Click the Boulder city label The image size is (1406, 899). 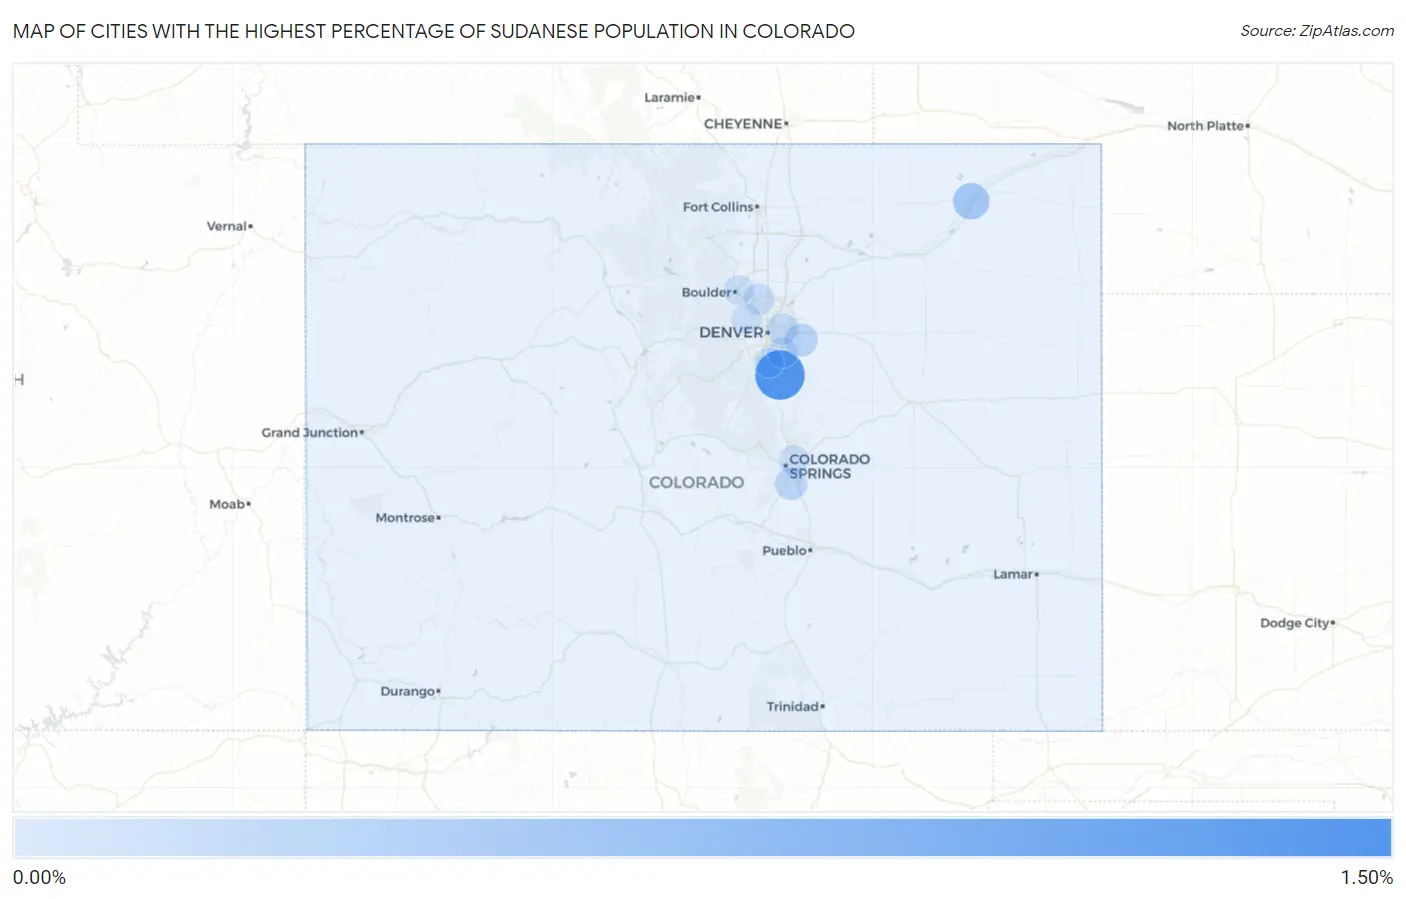point(707,292)
